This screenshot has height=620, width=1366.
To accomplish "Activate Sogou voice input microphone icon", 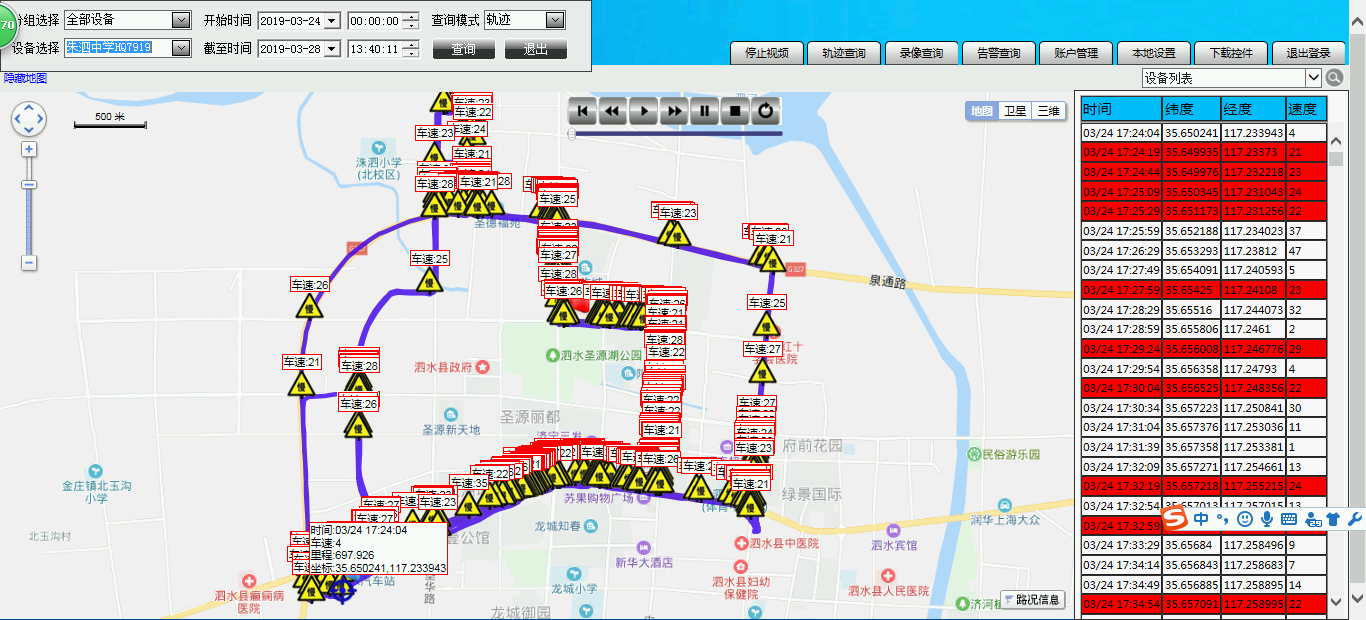I will (1267, 519).
